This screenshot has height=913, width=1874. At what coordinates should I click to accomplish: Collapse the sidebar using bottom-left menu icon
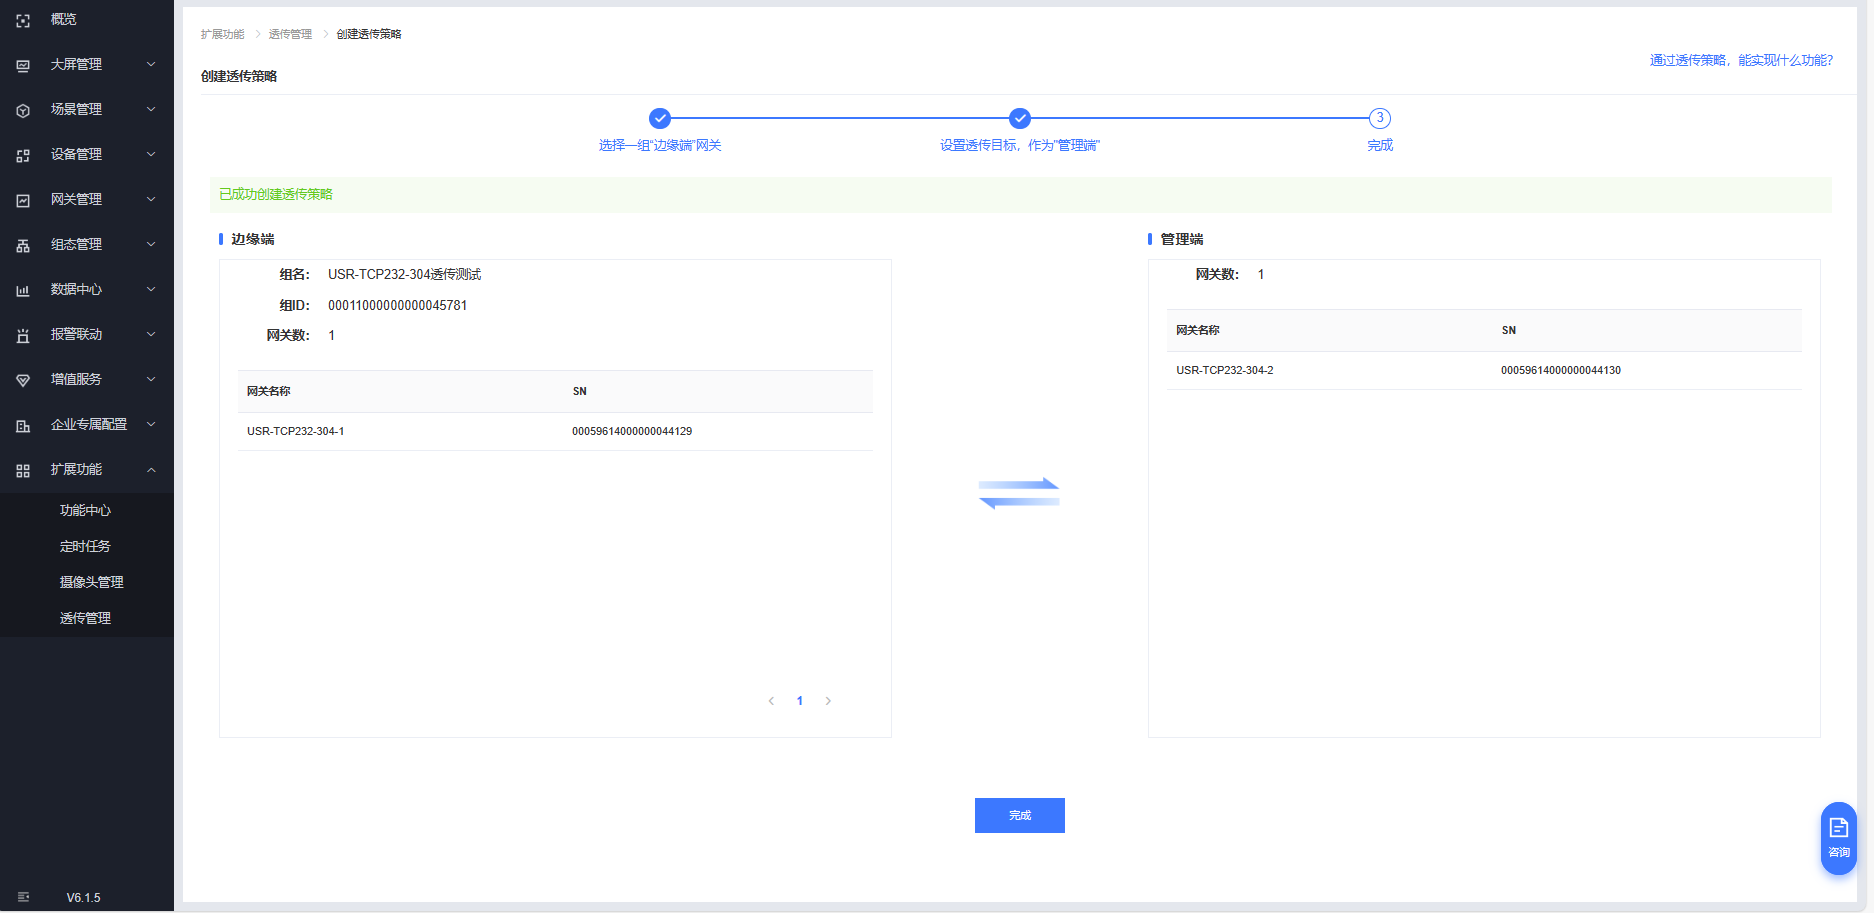[x=23, y=897]
